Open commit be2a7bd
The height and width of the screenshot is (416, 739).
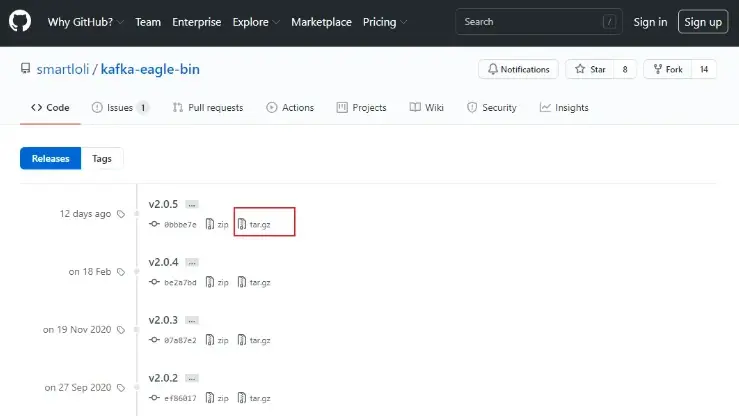pos(180,283)
